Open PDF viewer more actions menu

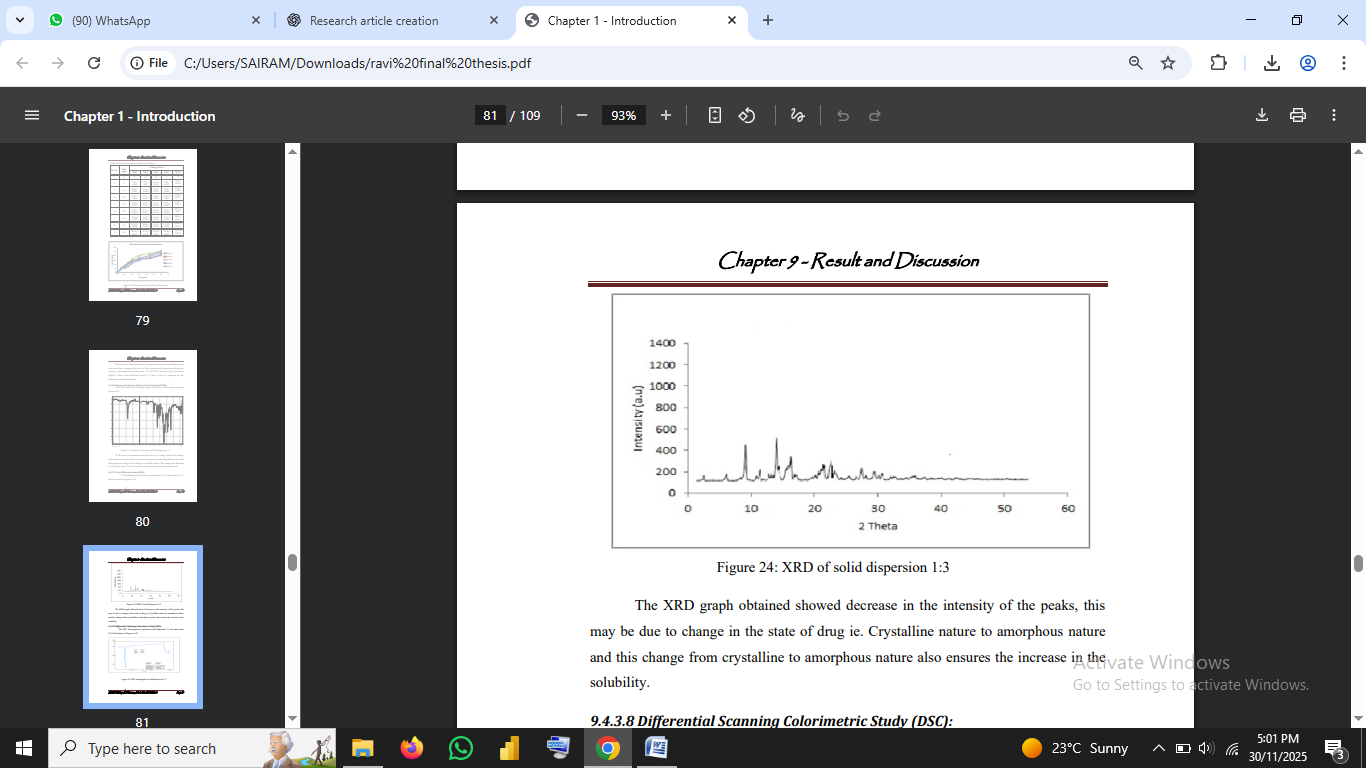point(1334,116)
